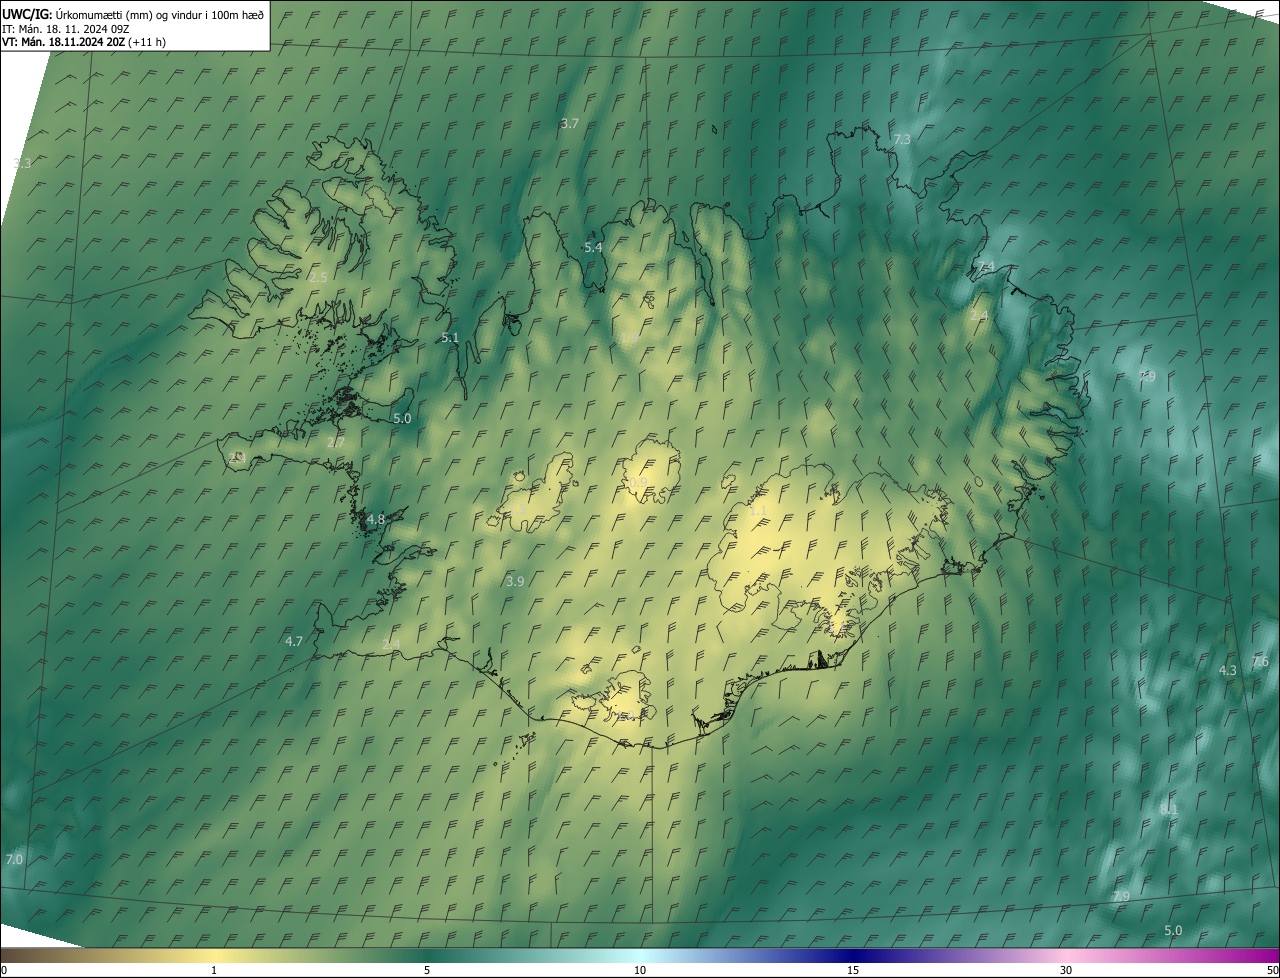Click the 1.1 value label
Image resolution: width=1280 pixels, height=978 pixels.
point(758,511)
